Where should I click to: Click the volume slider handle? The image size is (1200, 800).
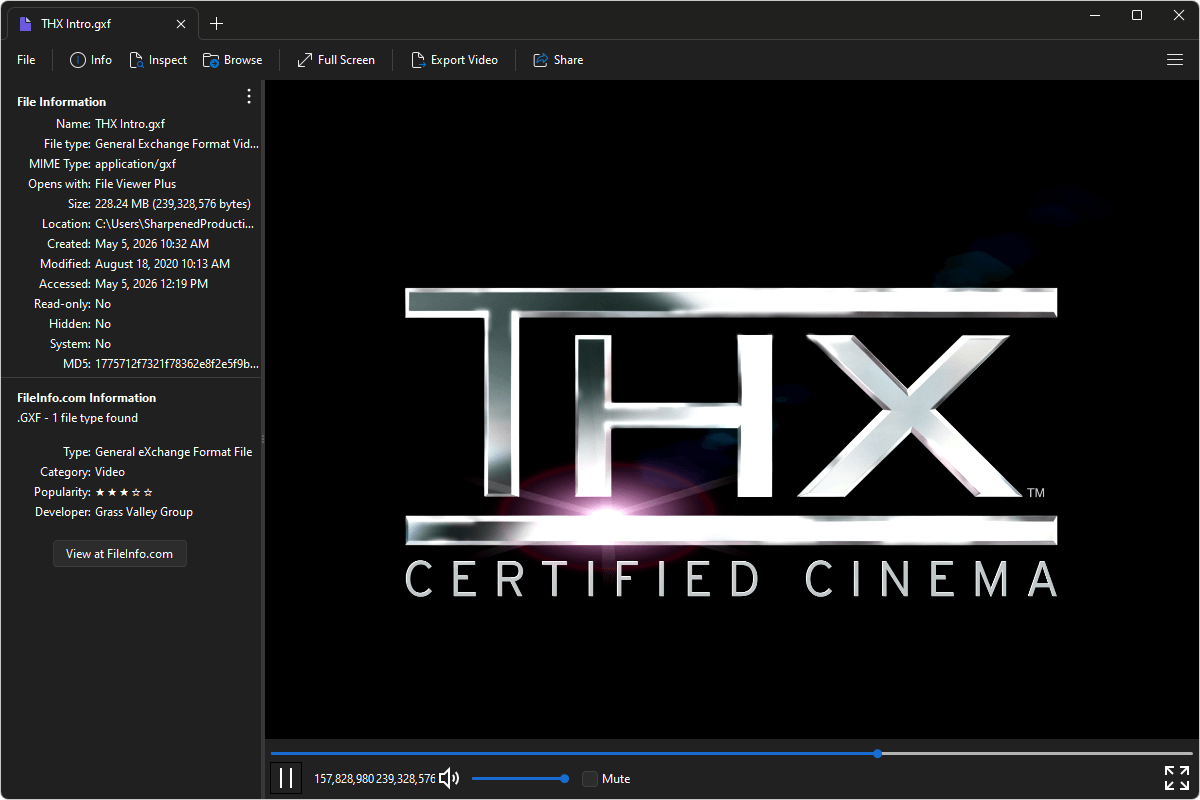[x=565, y=778]
